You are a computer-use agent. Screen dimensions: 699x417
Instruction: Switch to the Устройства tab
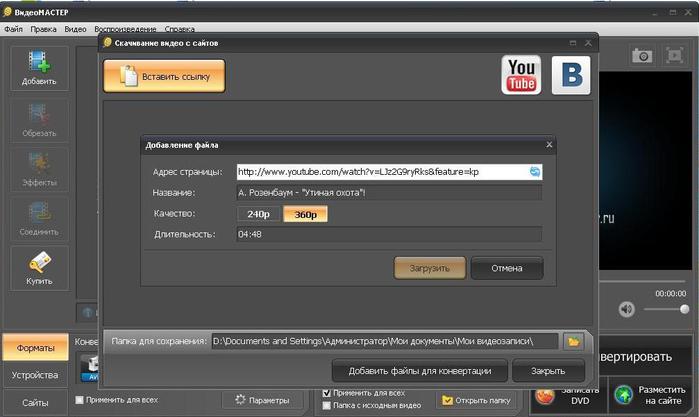[35, 375]
